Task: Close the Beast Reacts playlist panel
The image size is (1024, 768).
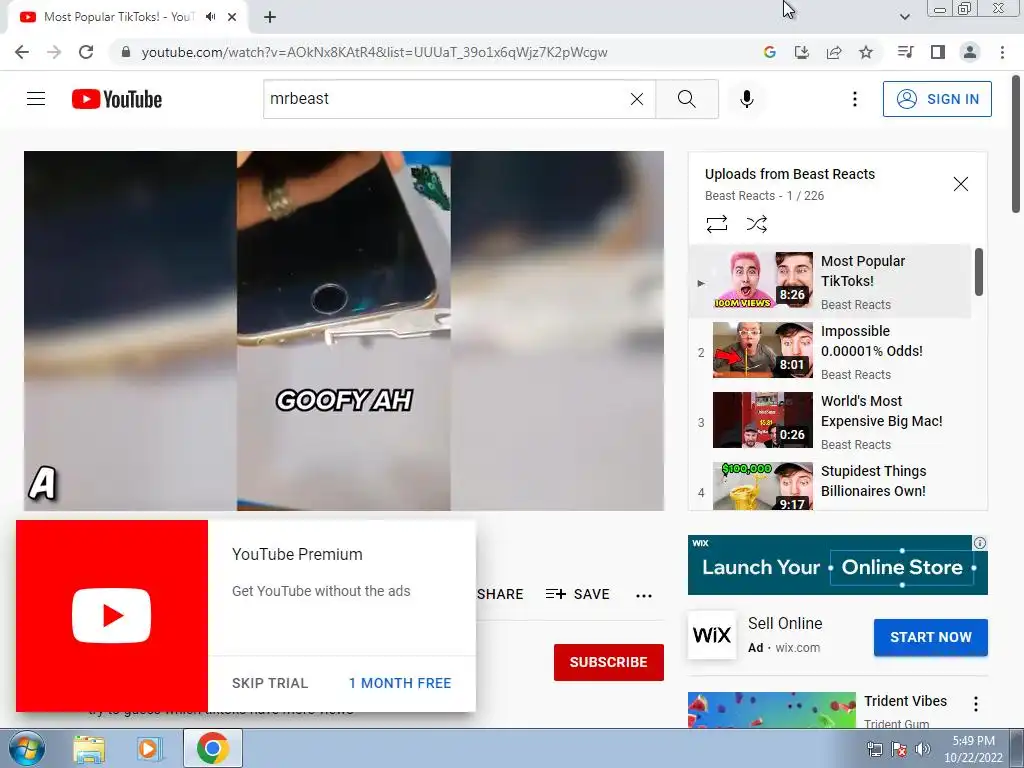Action: click(x=961, y=184)
